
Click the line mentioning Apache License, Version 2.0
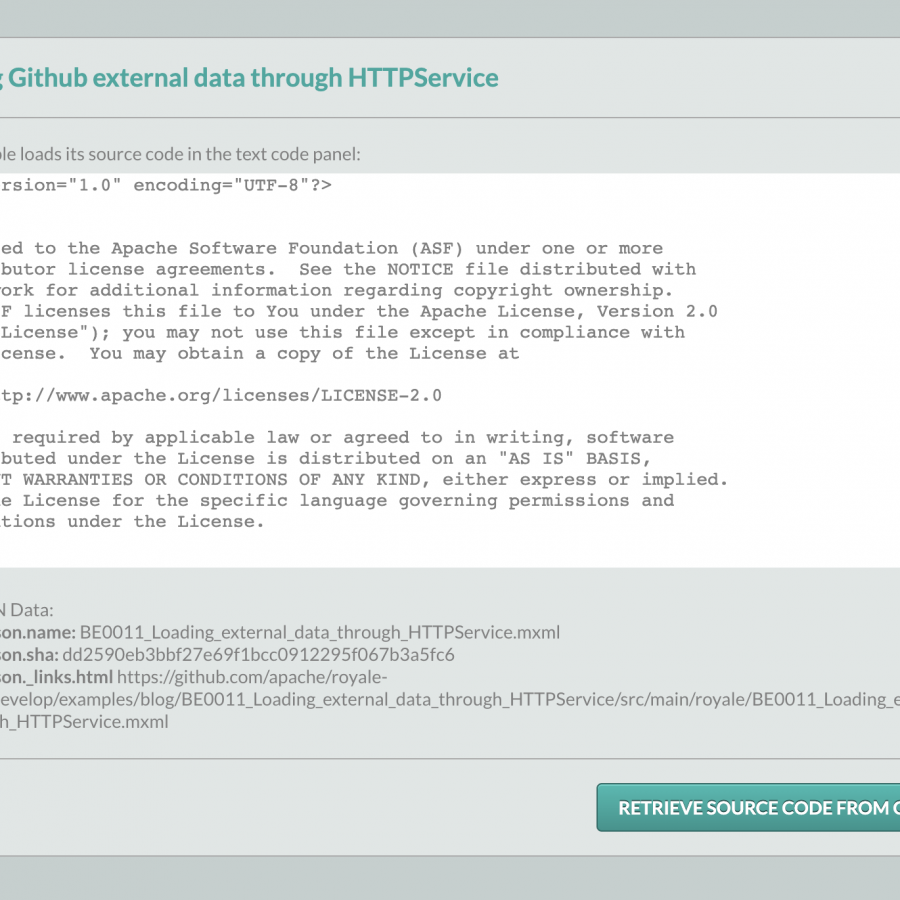(360, 311)
